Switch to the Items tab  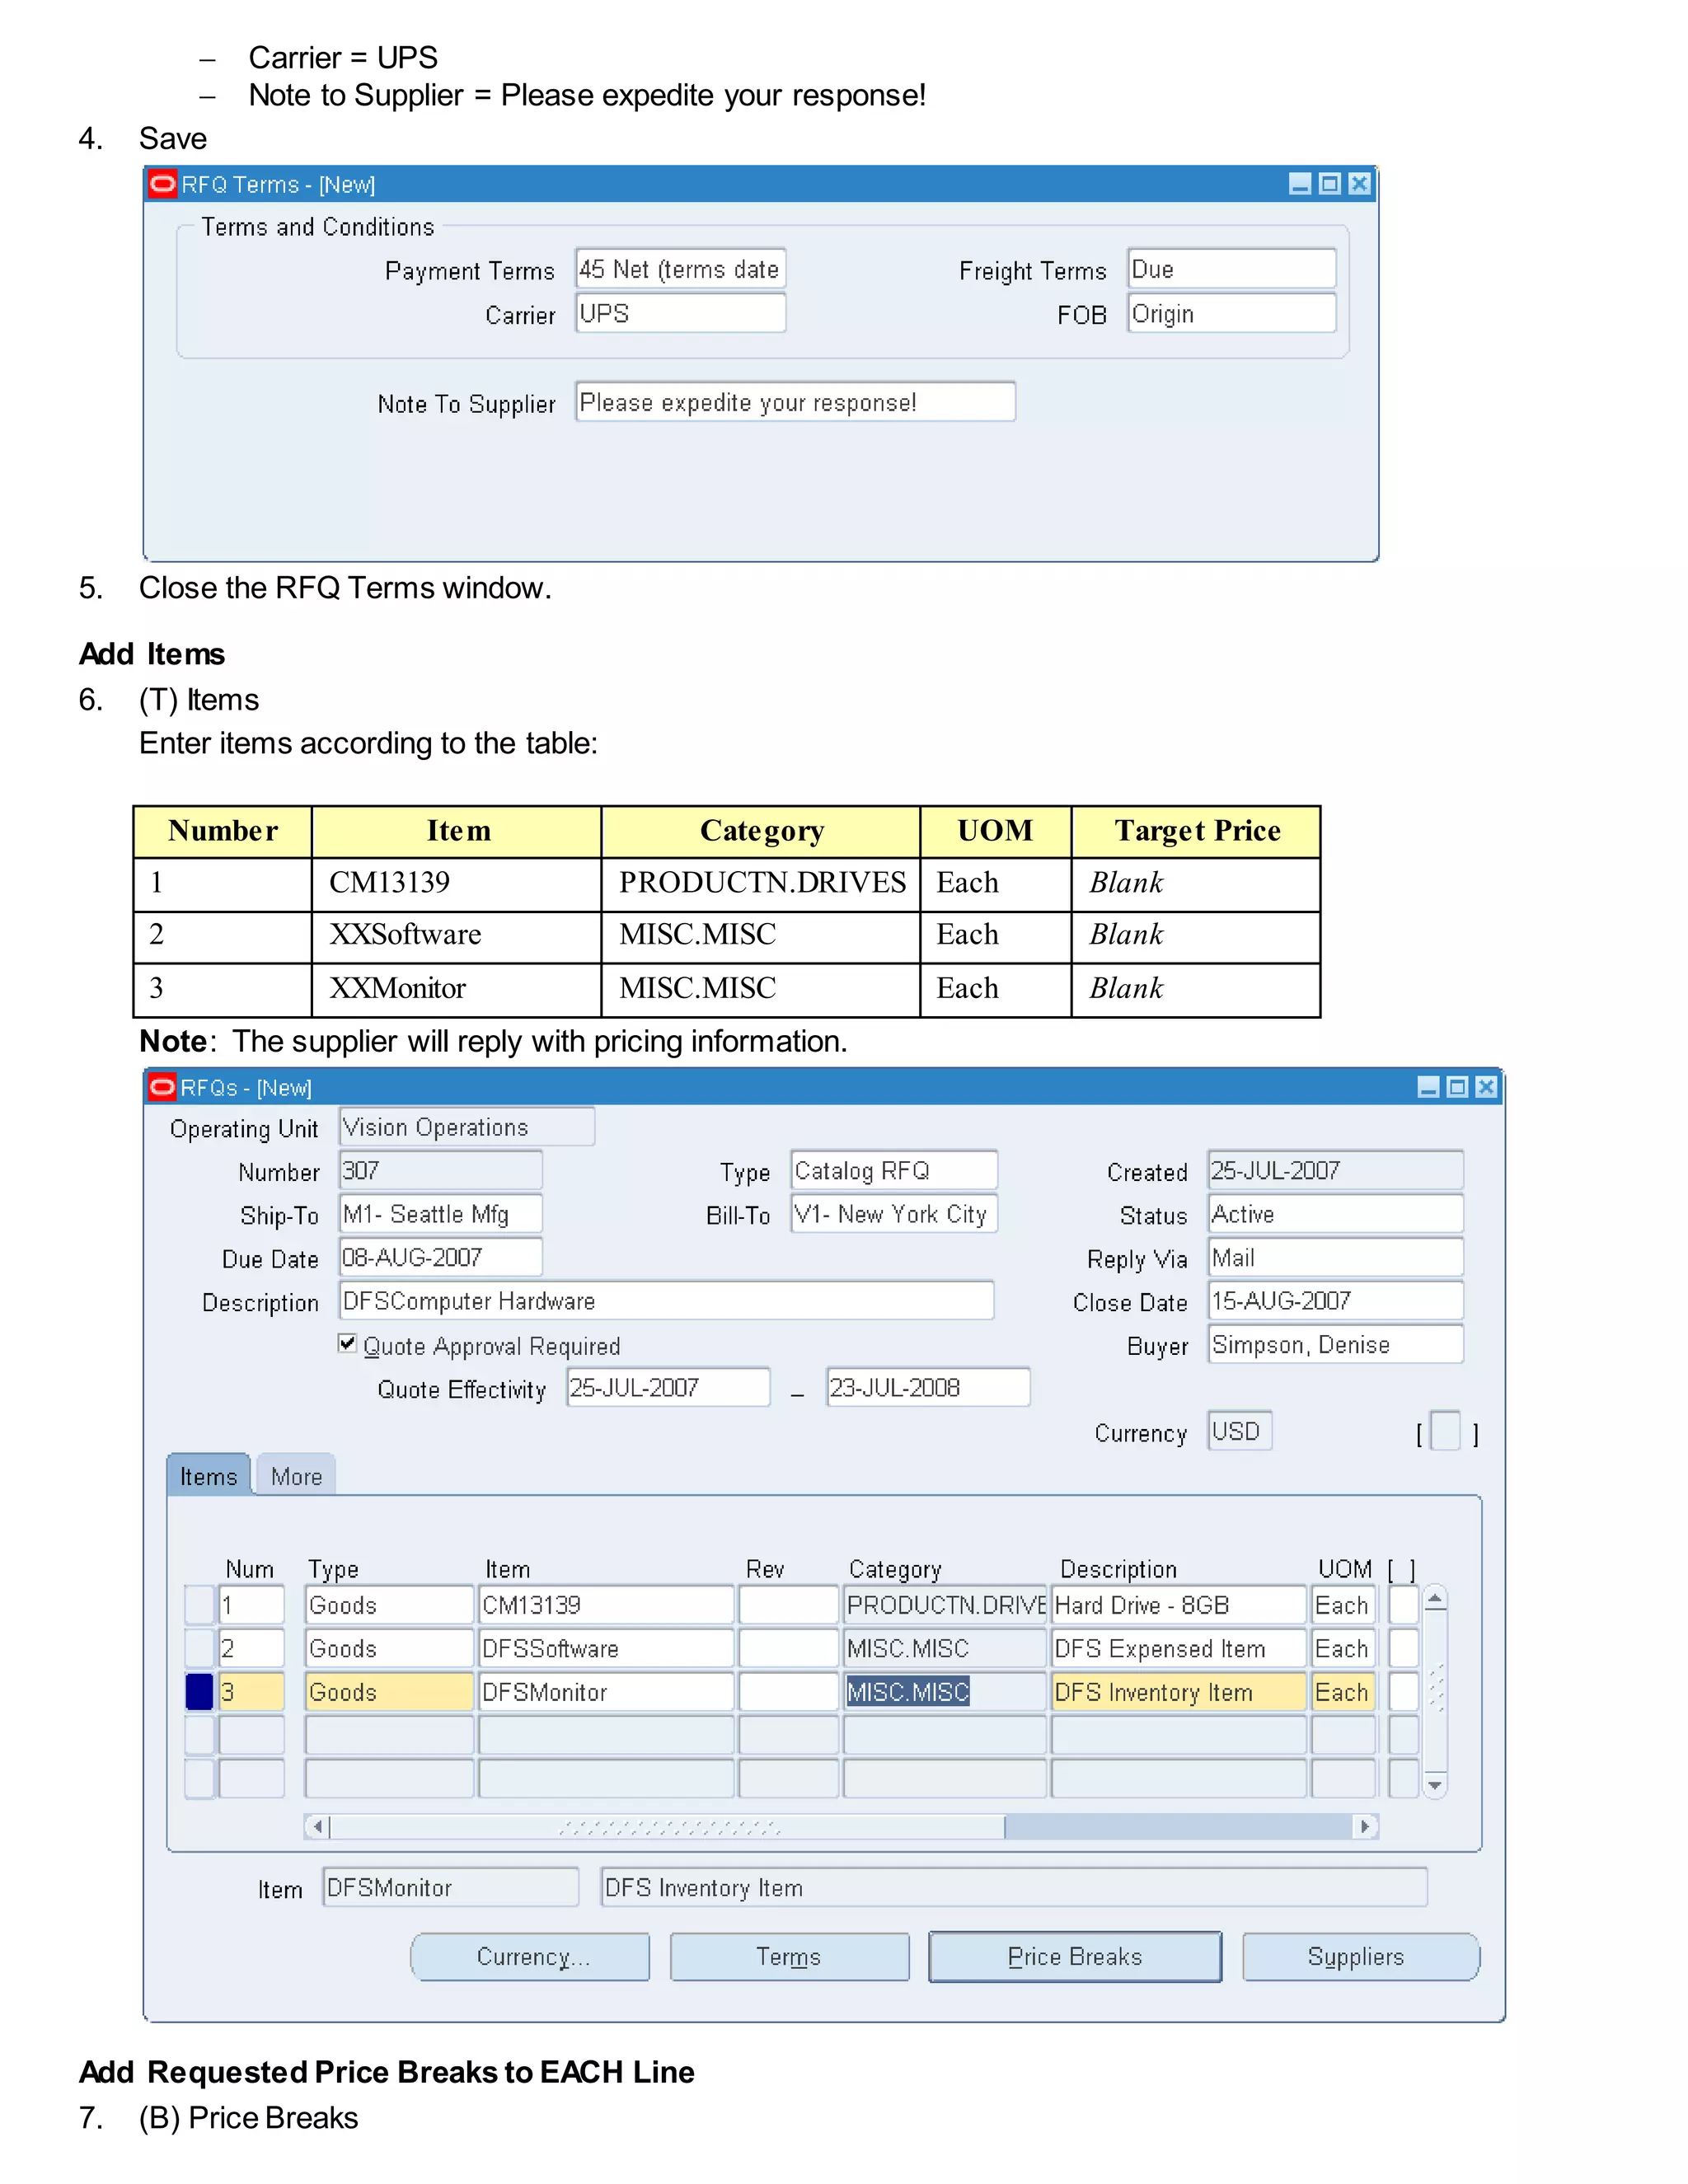[x=208, y=1477]
